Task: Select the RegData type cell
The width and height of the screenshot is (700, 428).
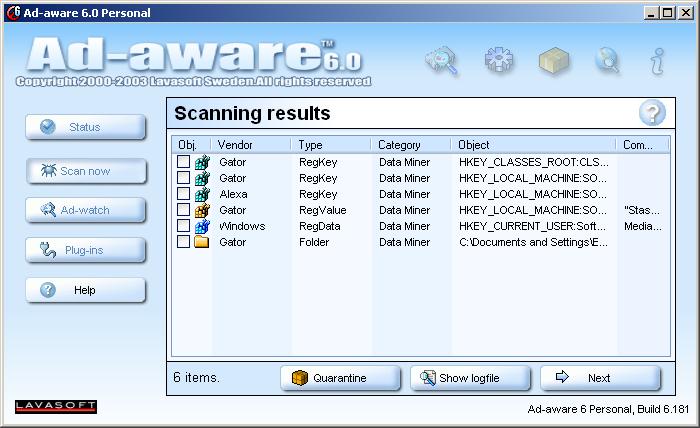Action: point(320,226)
